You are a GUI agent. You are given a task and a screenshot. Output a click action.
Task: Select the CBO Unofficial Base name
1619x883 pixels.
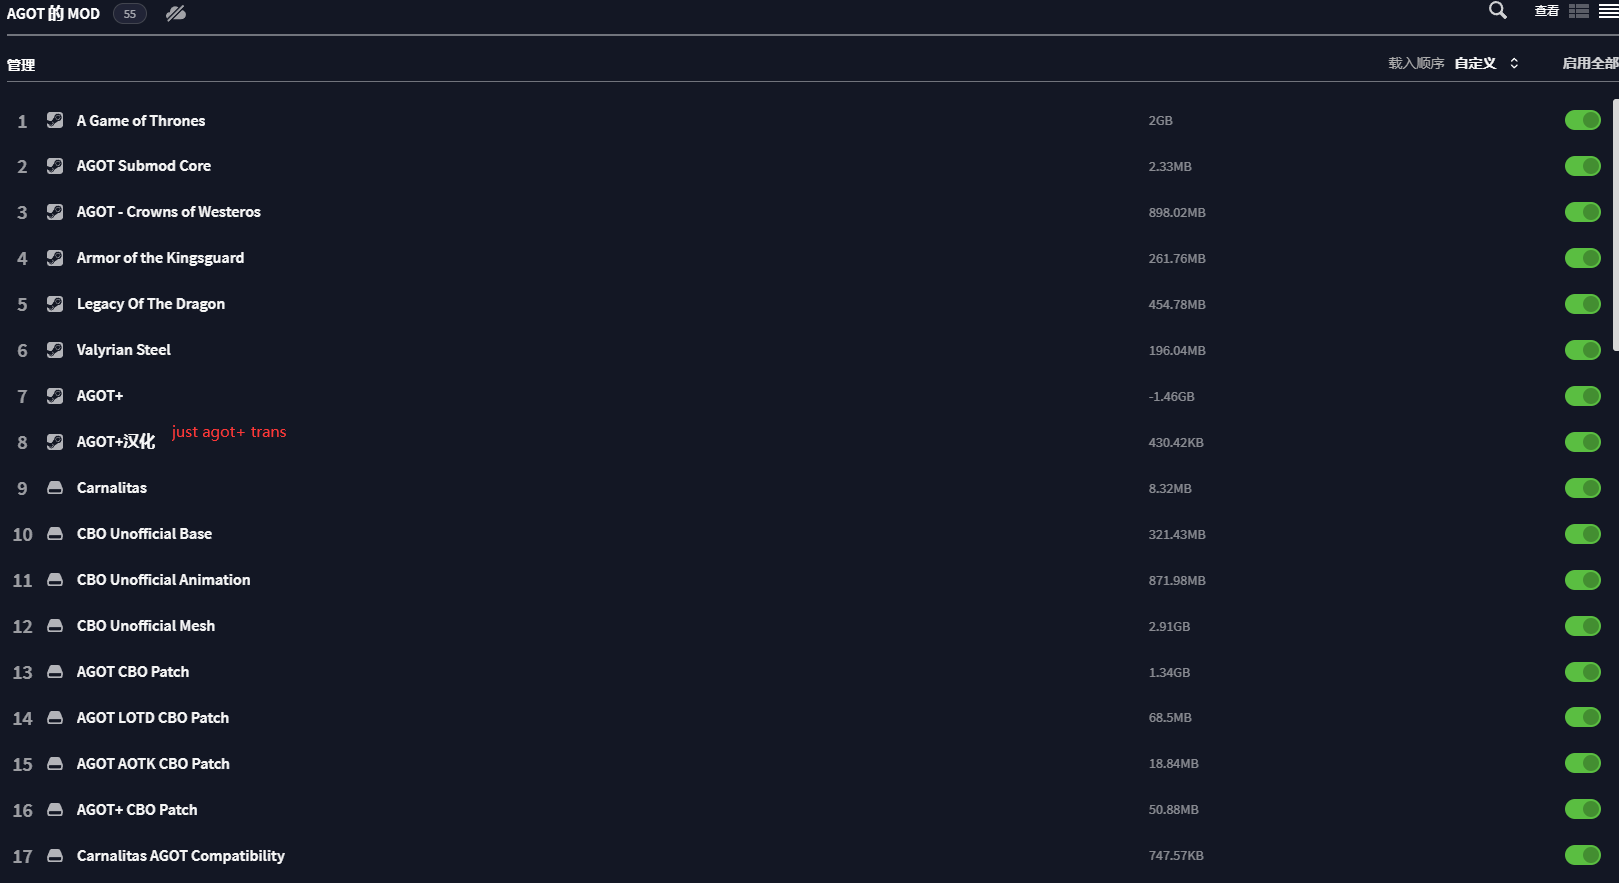click(144, 534)
